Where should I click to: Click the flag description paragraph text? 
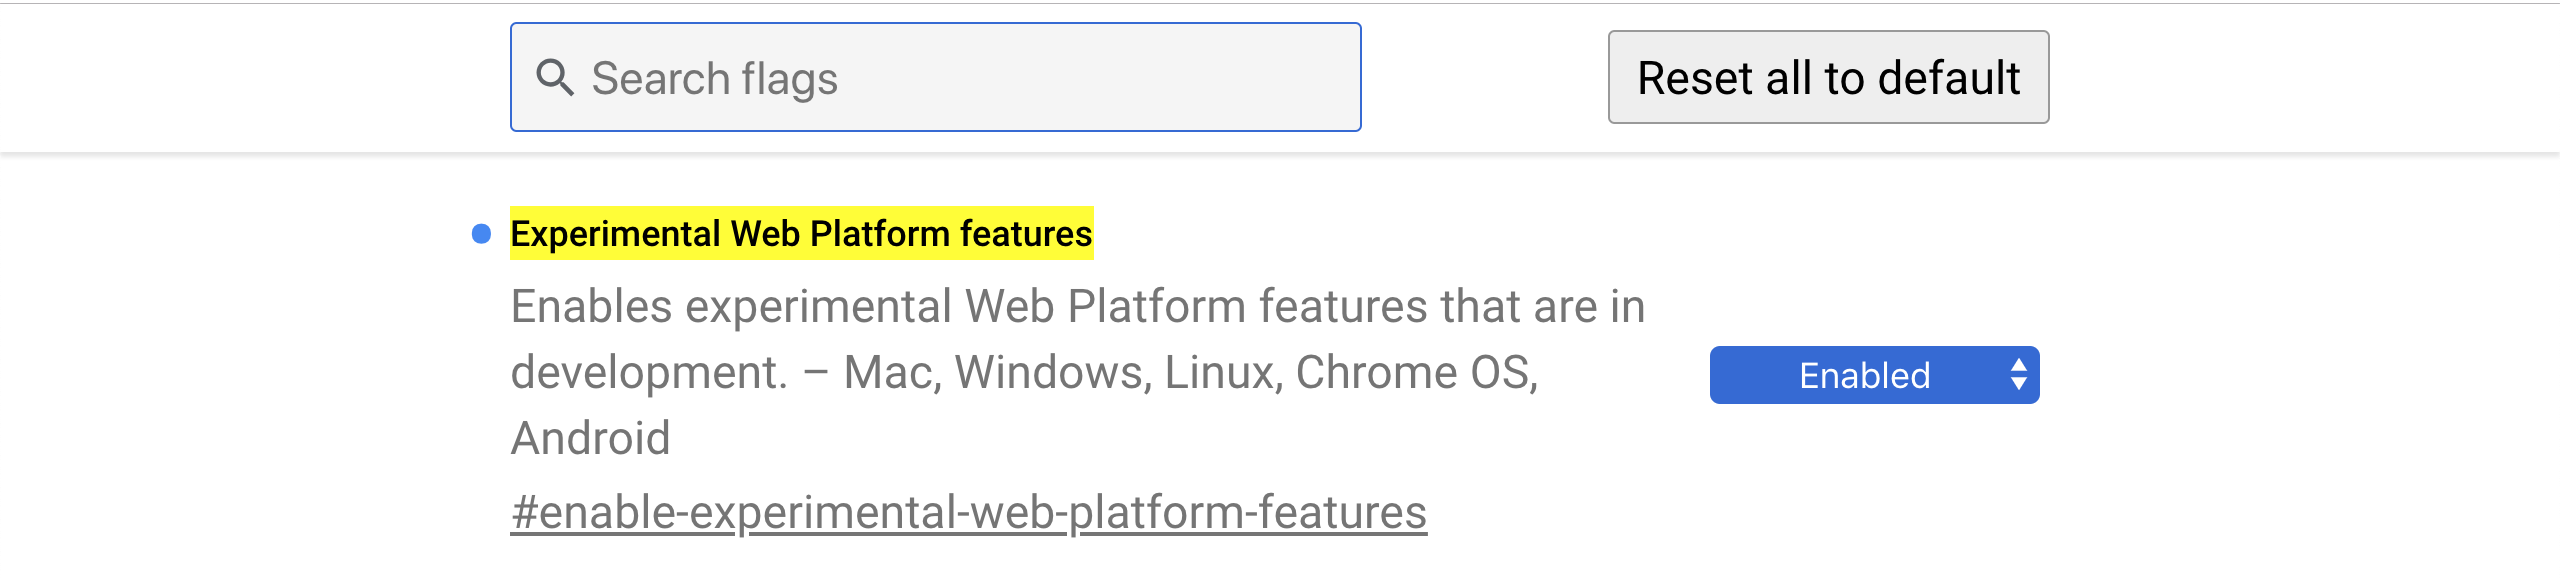coord(1076,371)
